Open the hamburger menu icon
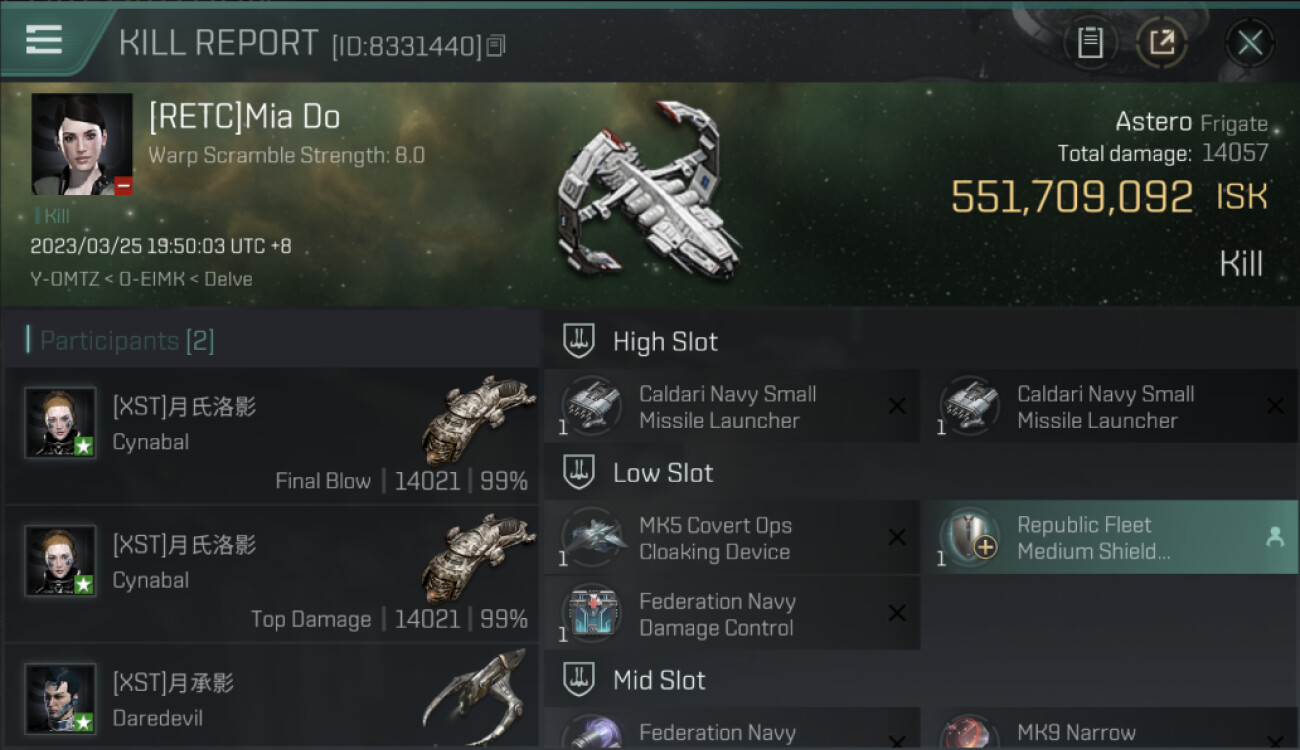Viewport: 1300px width, 750px height. point(43,41)
